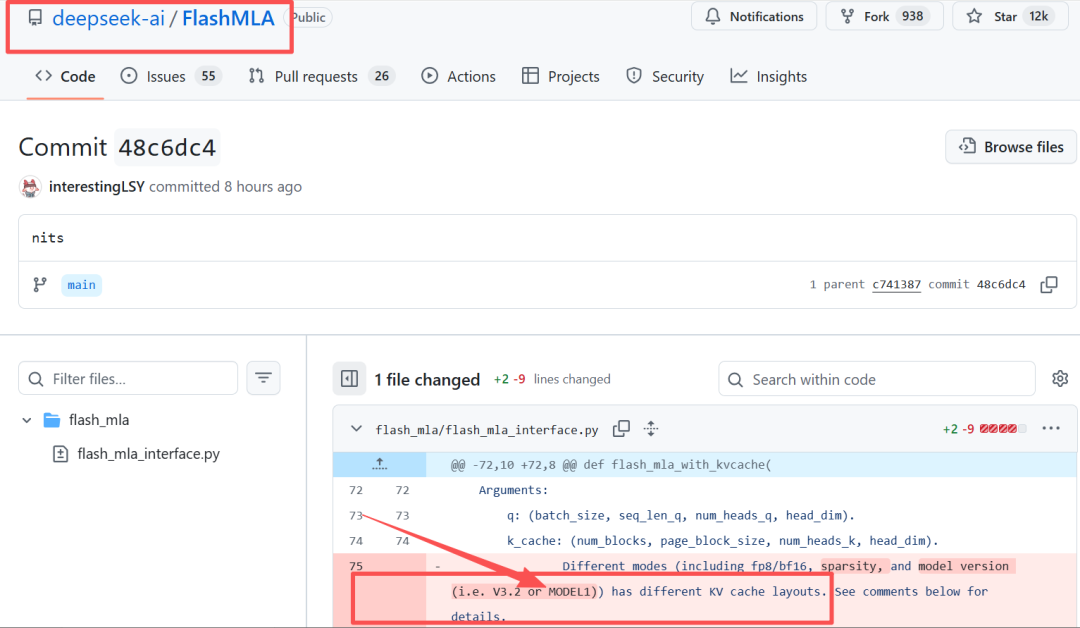This screenshot has height=628, width=1080.
Task: Open the file's more options menu
Action: pos(1051,428)
